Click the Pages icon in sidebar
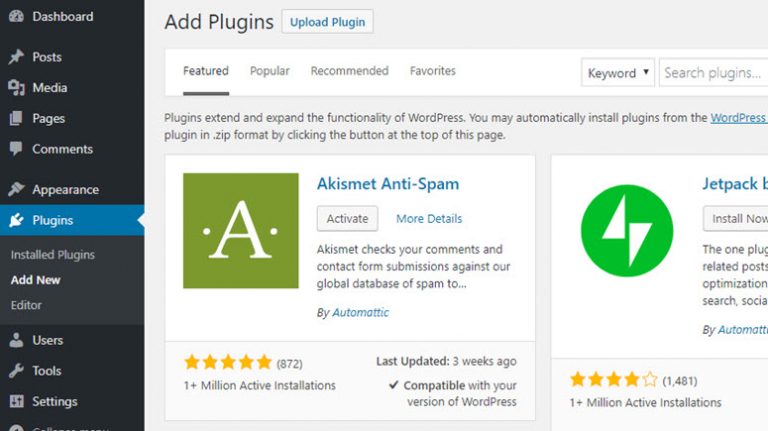This screenshot has height=431, width=768. click(x=16, y=118)
